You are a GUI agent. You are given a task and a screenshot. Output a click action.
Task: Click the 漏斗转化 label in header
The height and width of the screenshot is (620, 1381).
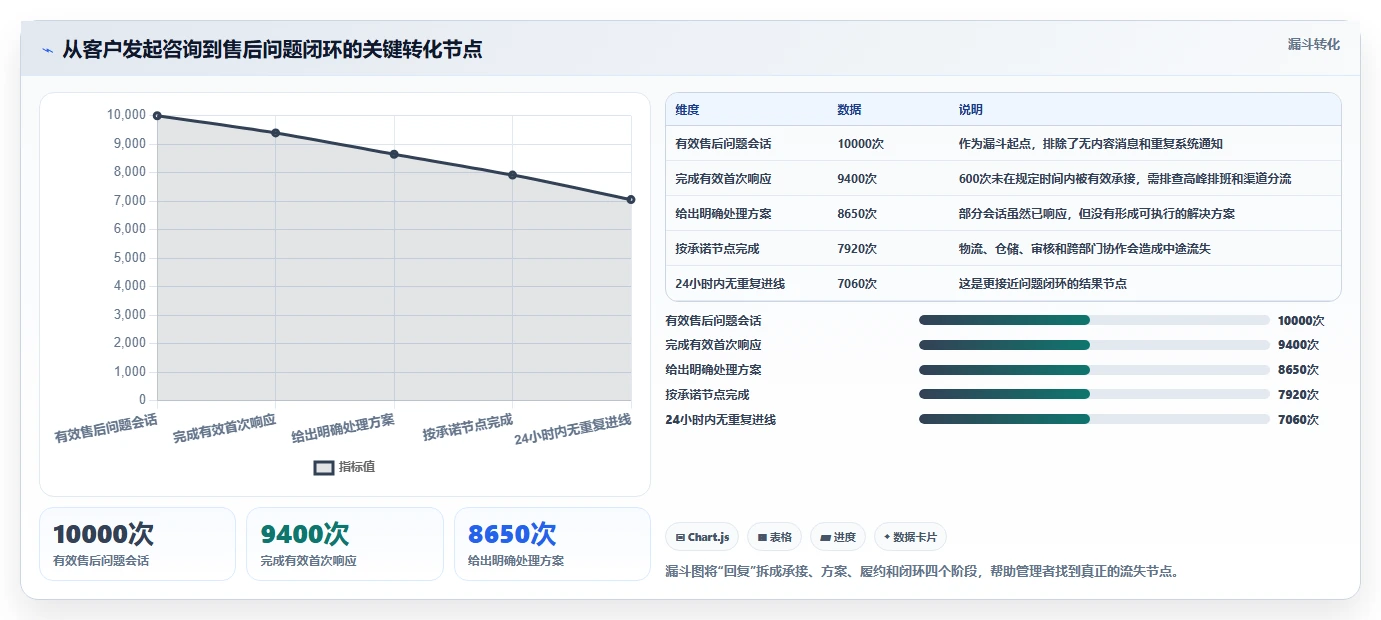(1313, 44)
